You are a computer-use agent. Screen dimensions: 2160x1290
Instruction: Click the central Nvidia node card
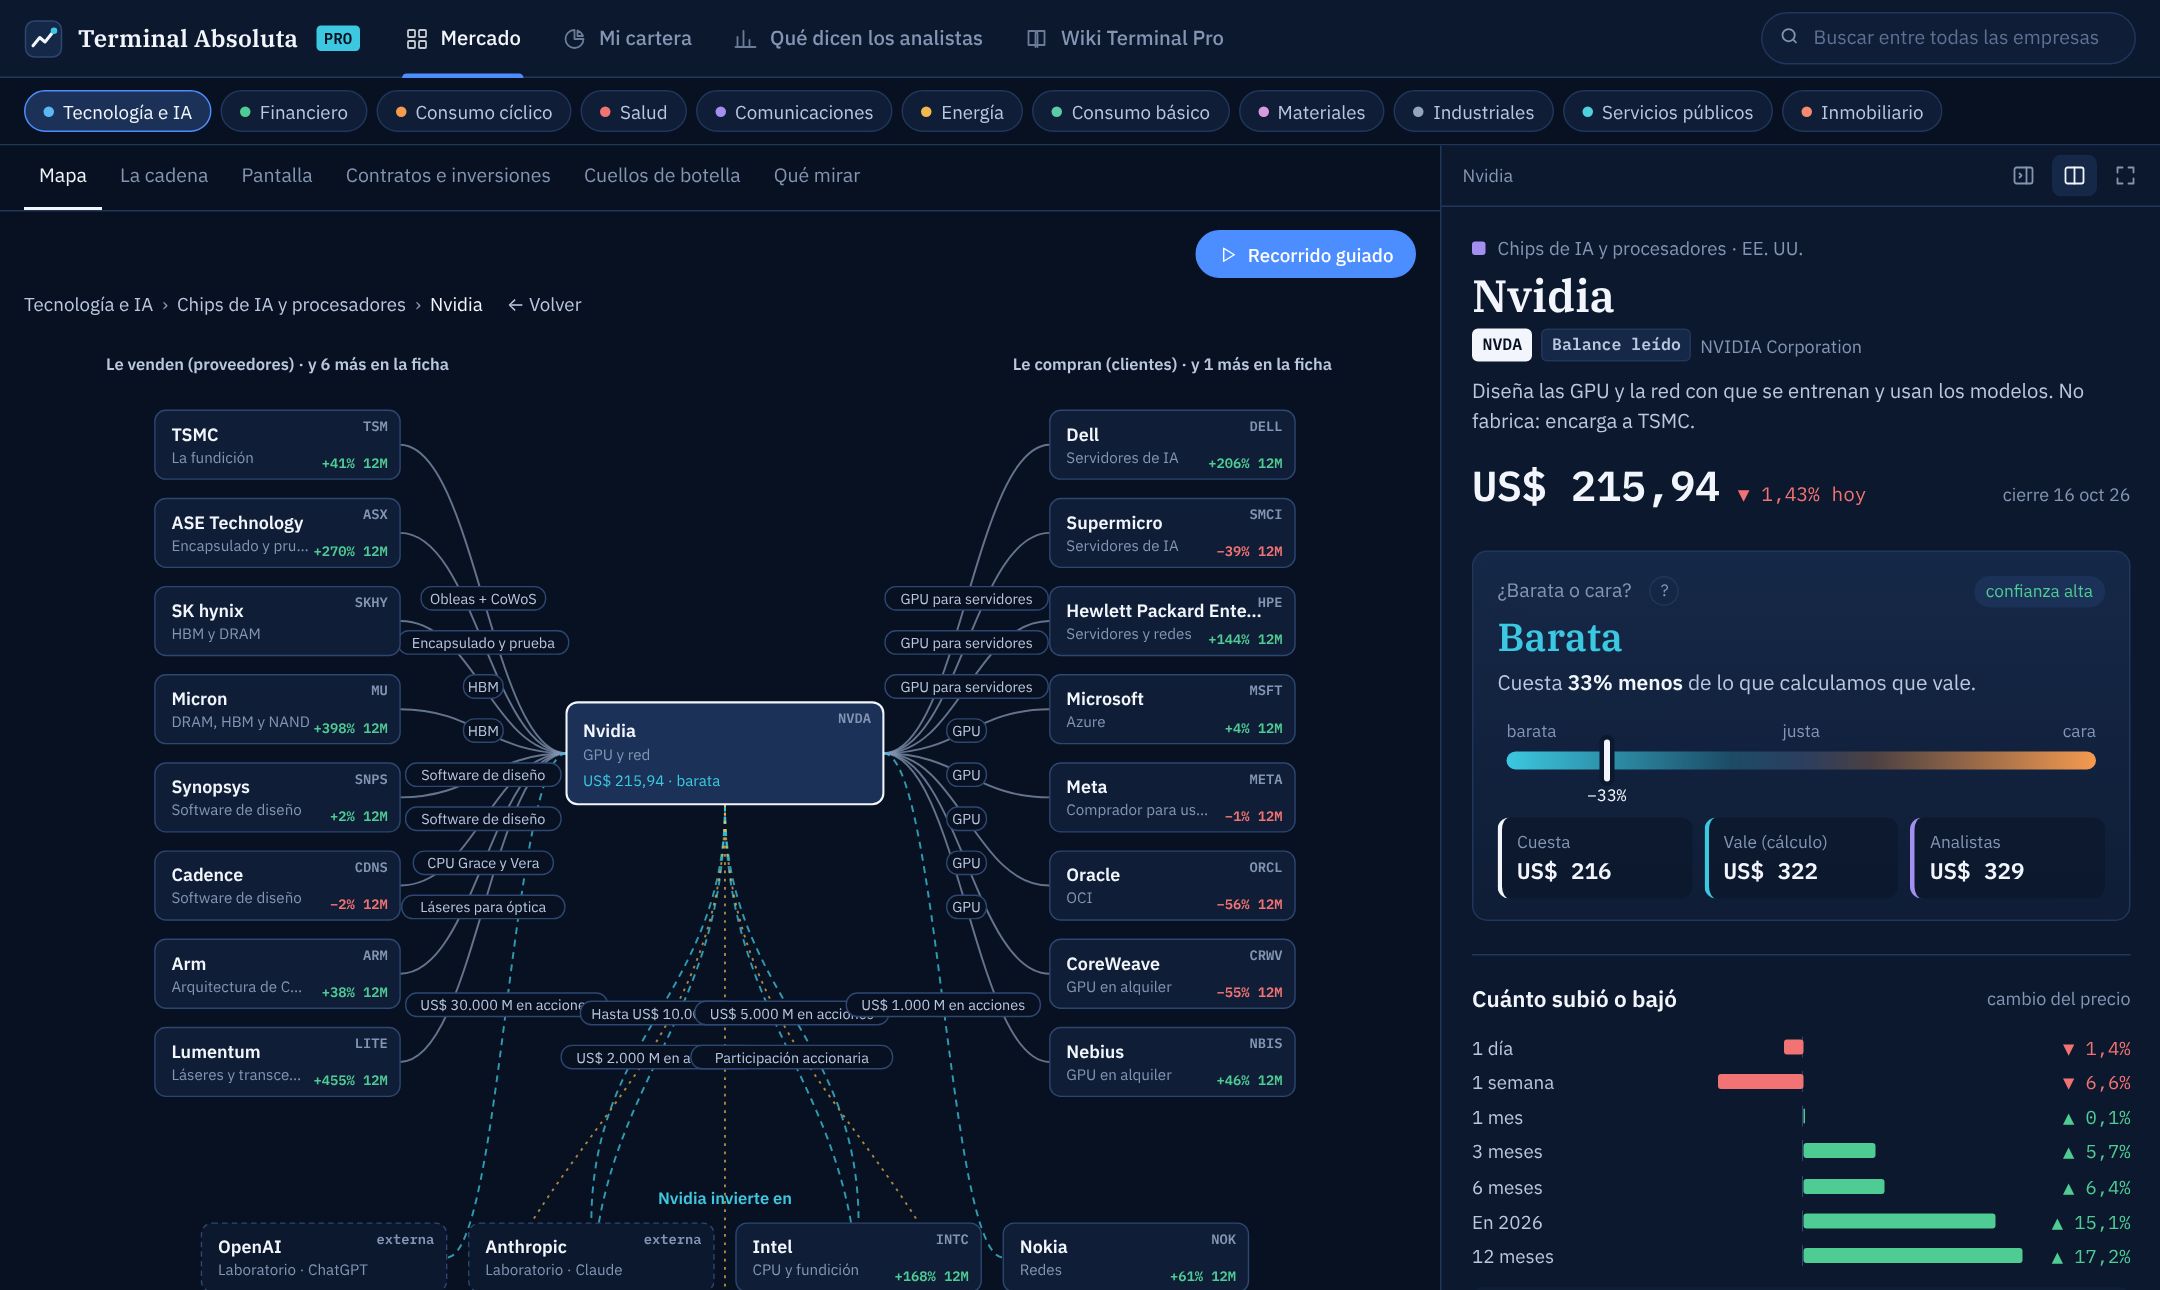click(x=725, y=753)
